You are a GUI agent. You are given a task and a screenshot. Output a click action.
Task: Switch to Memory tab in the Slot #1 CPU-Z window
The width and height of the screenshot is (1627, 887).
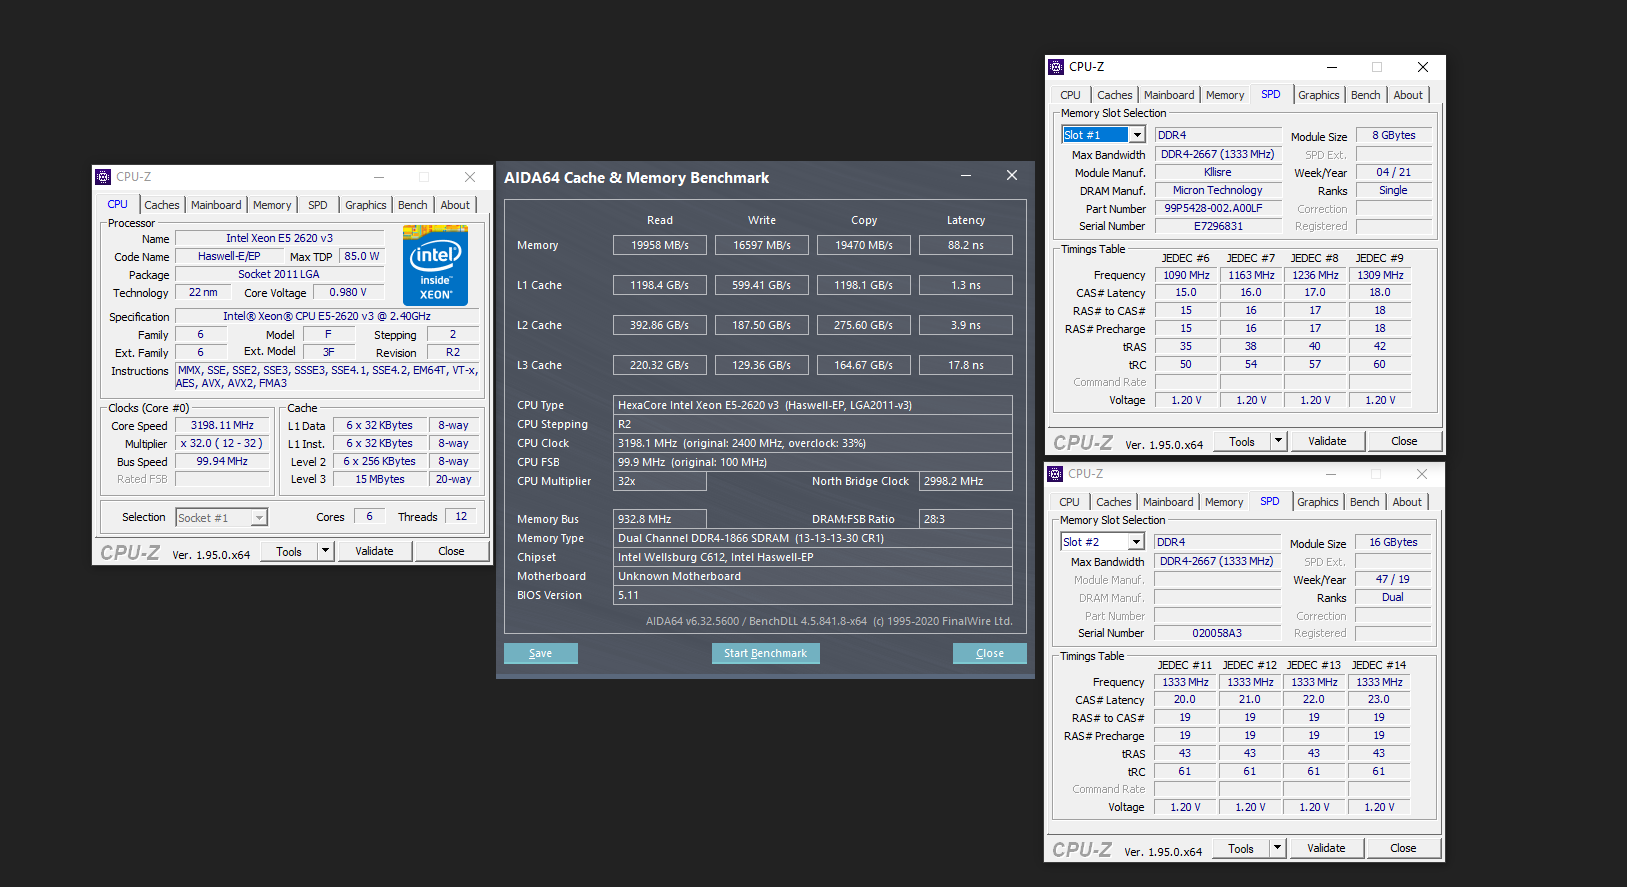click(x=1225, y=95)
